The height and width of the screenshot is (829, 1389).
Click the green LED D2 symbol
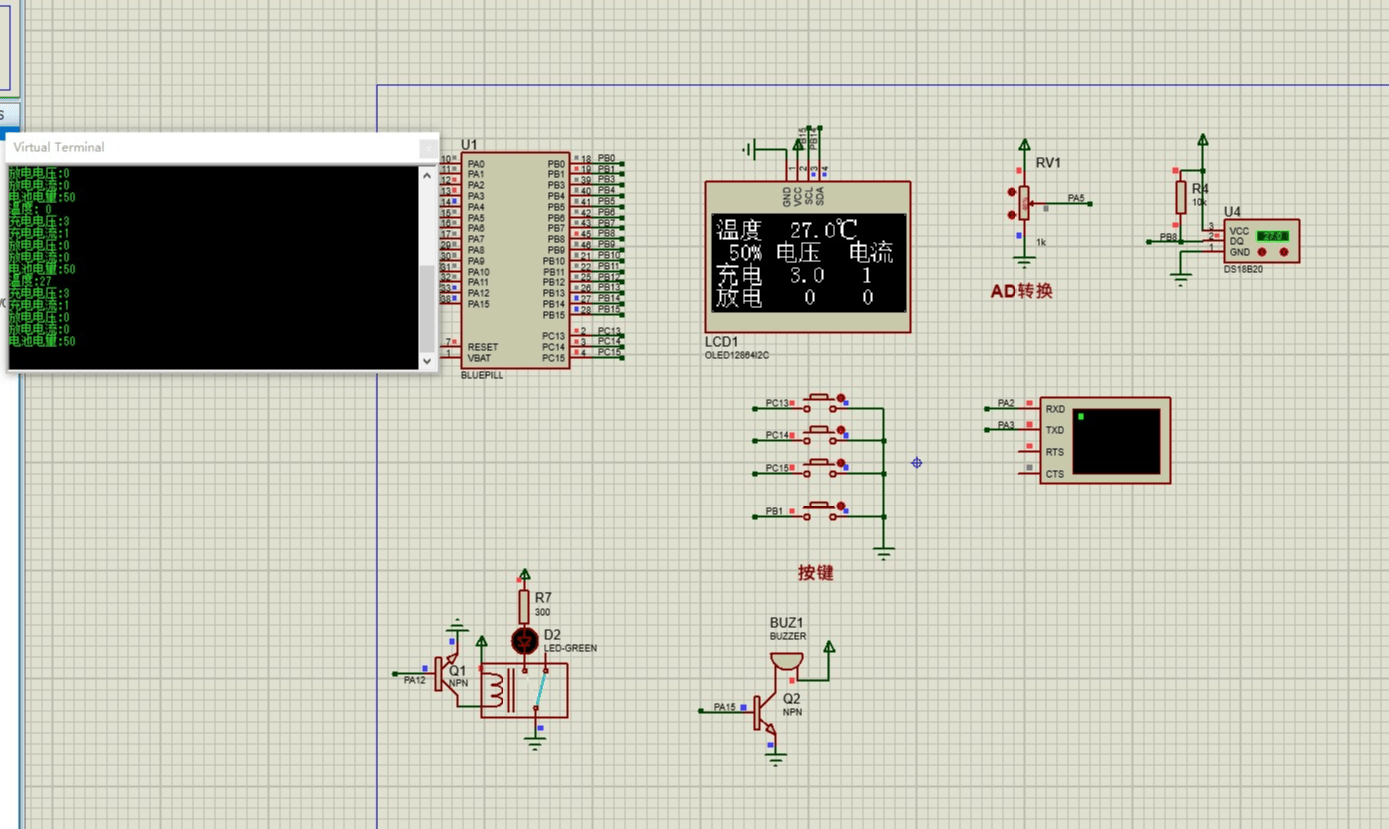(x=524, y=641)
